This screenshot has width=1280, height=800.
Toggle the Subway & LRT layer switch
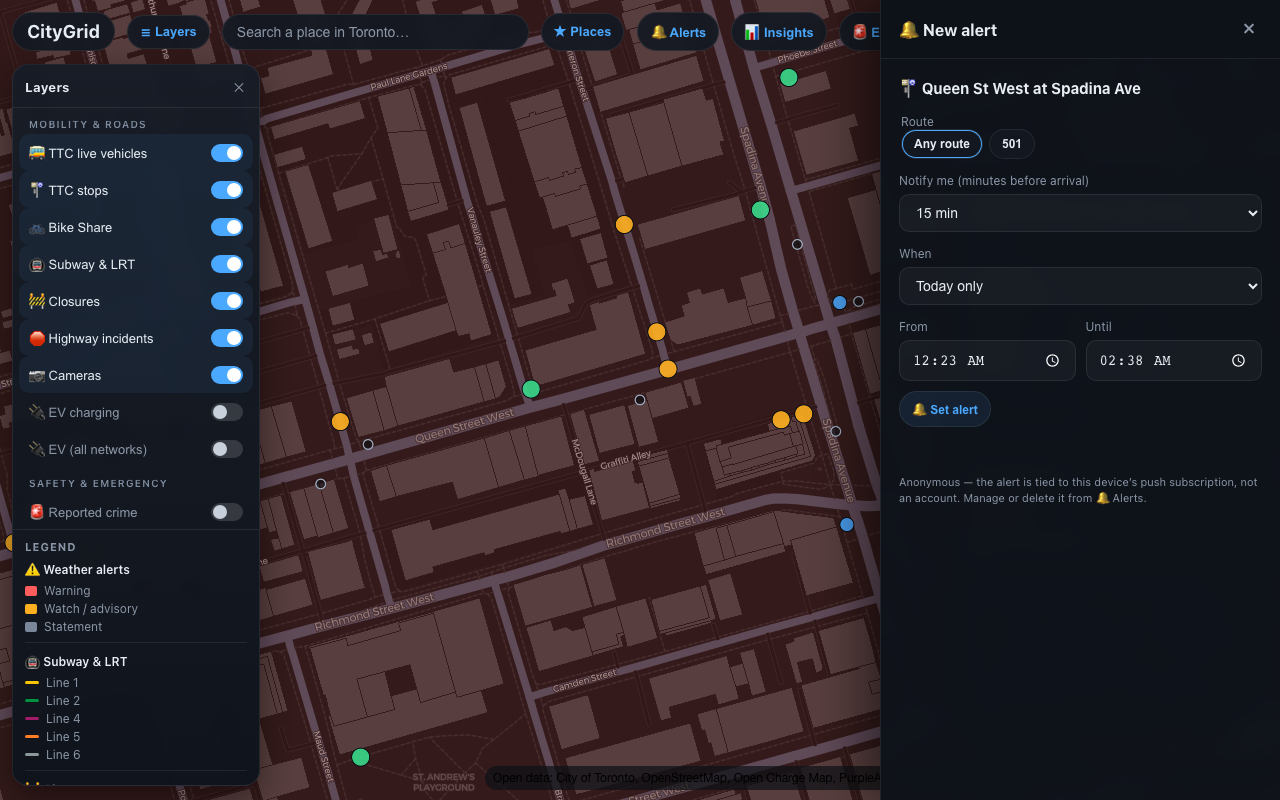coord(227,264)
